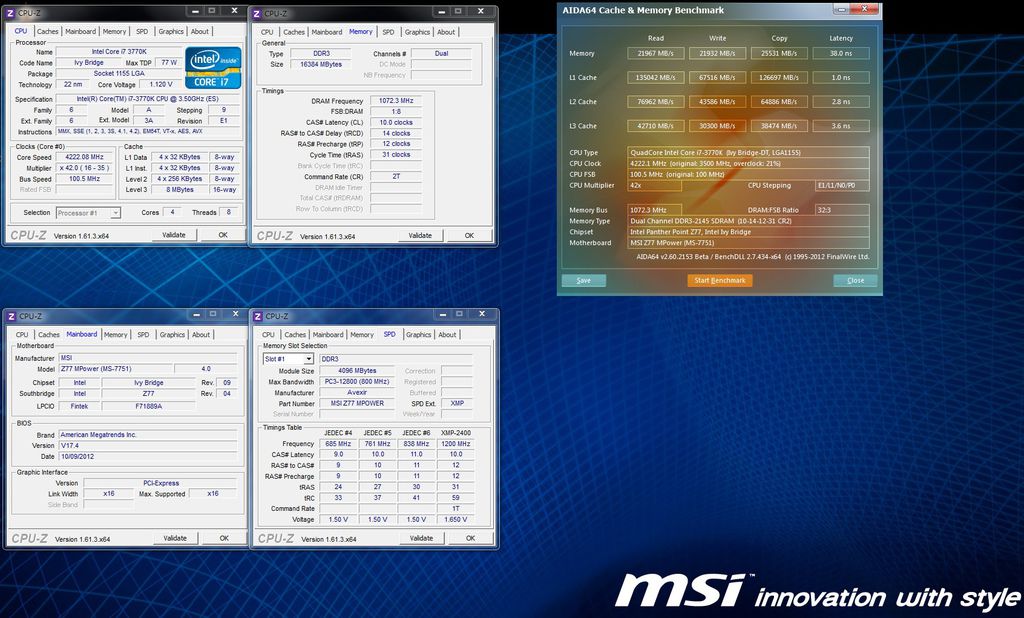Click the CPU-Z icon in the SPD tab window title bar
This screenshot has height=618, width=1024.
point(258,316)
